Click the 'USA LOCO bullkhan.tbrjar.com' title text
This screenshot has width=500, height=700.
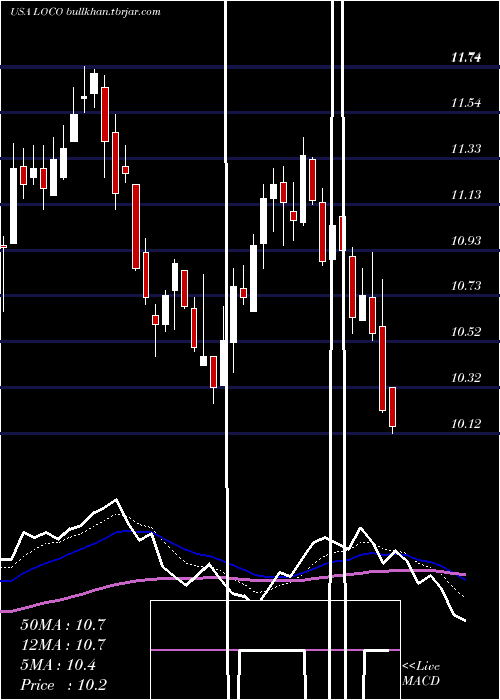pos(85,12)
